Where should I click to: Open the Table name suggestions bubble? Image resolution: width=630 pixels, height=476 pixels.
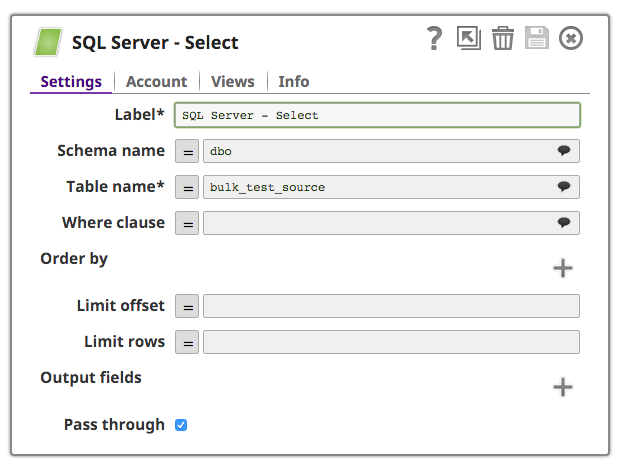[x=564, y=186]
